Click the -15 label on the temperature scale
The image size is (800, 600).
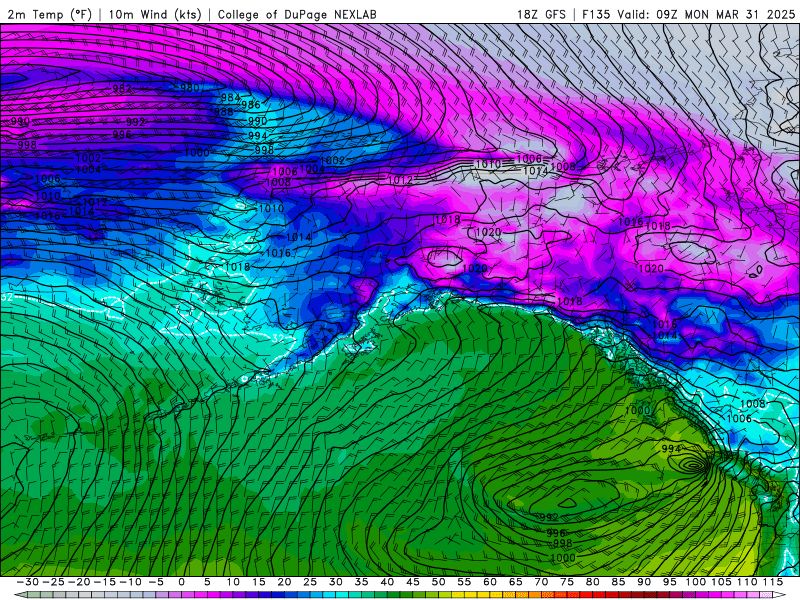point(105,582)
